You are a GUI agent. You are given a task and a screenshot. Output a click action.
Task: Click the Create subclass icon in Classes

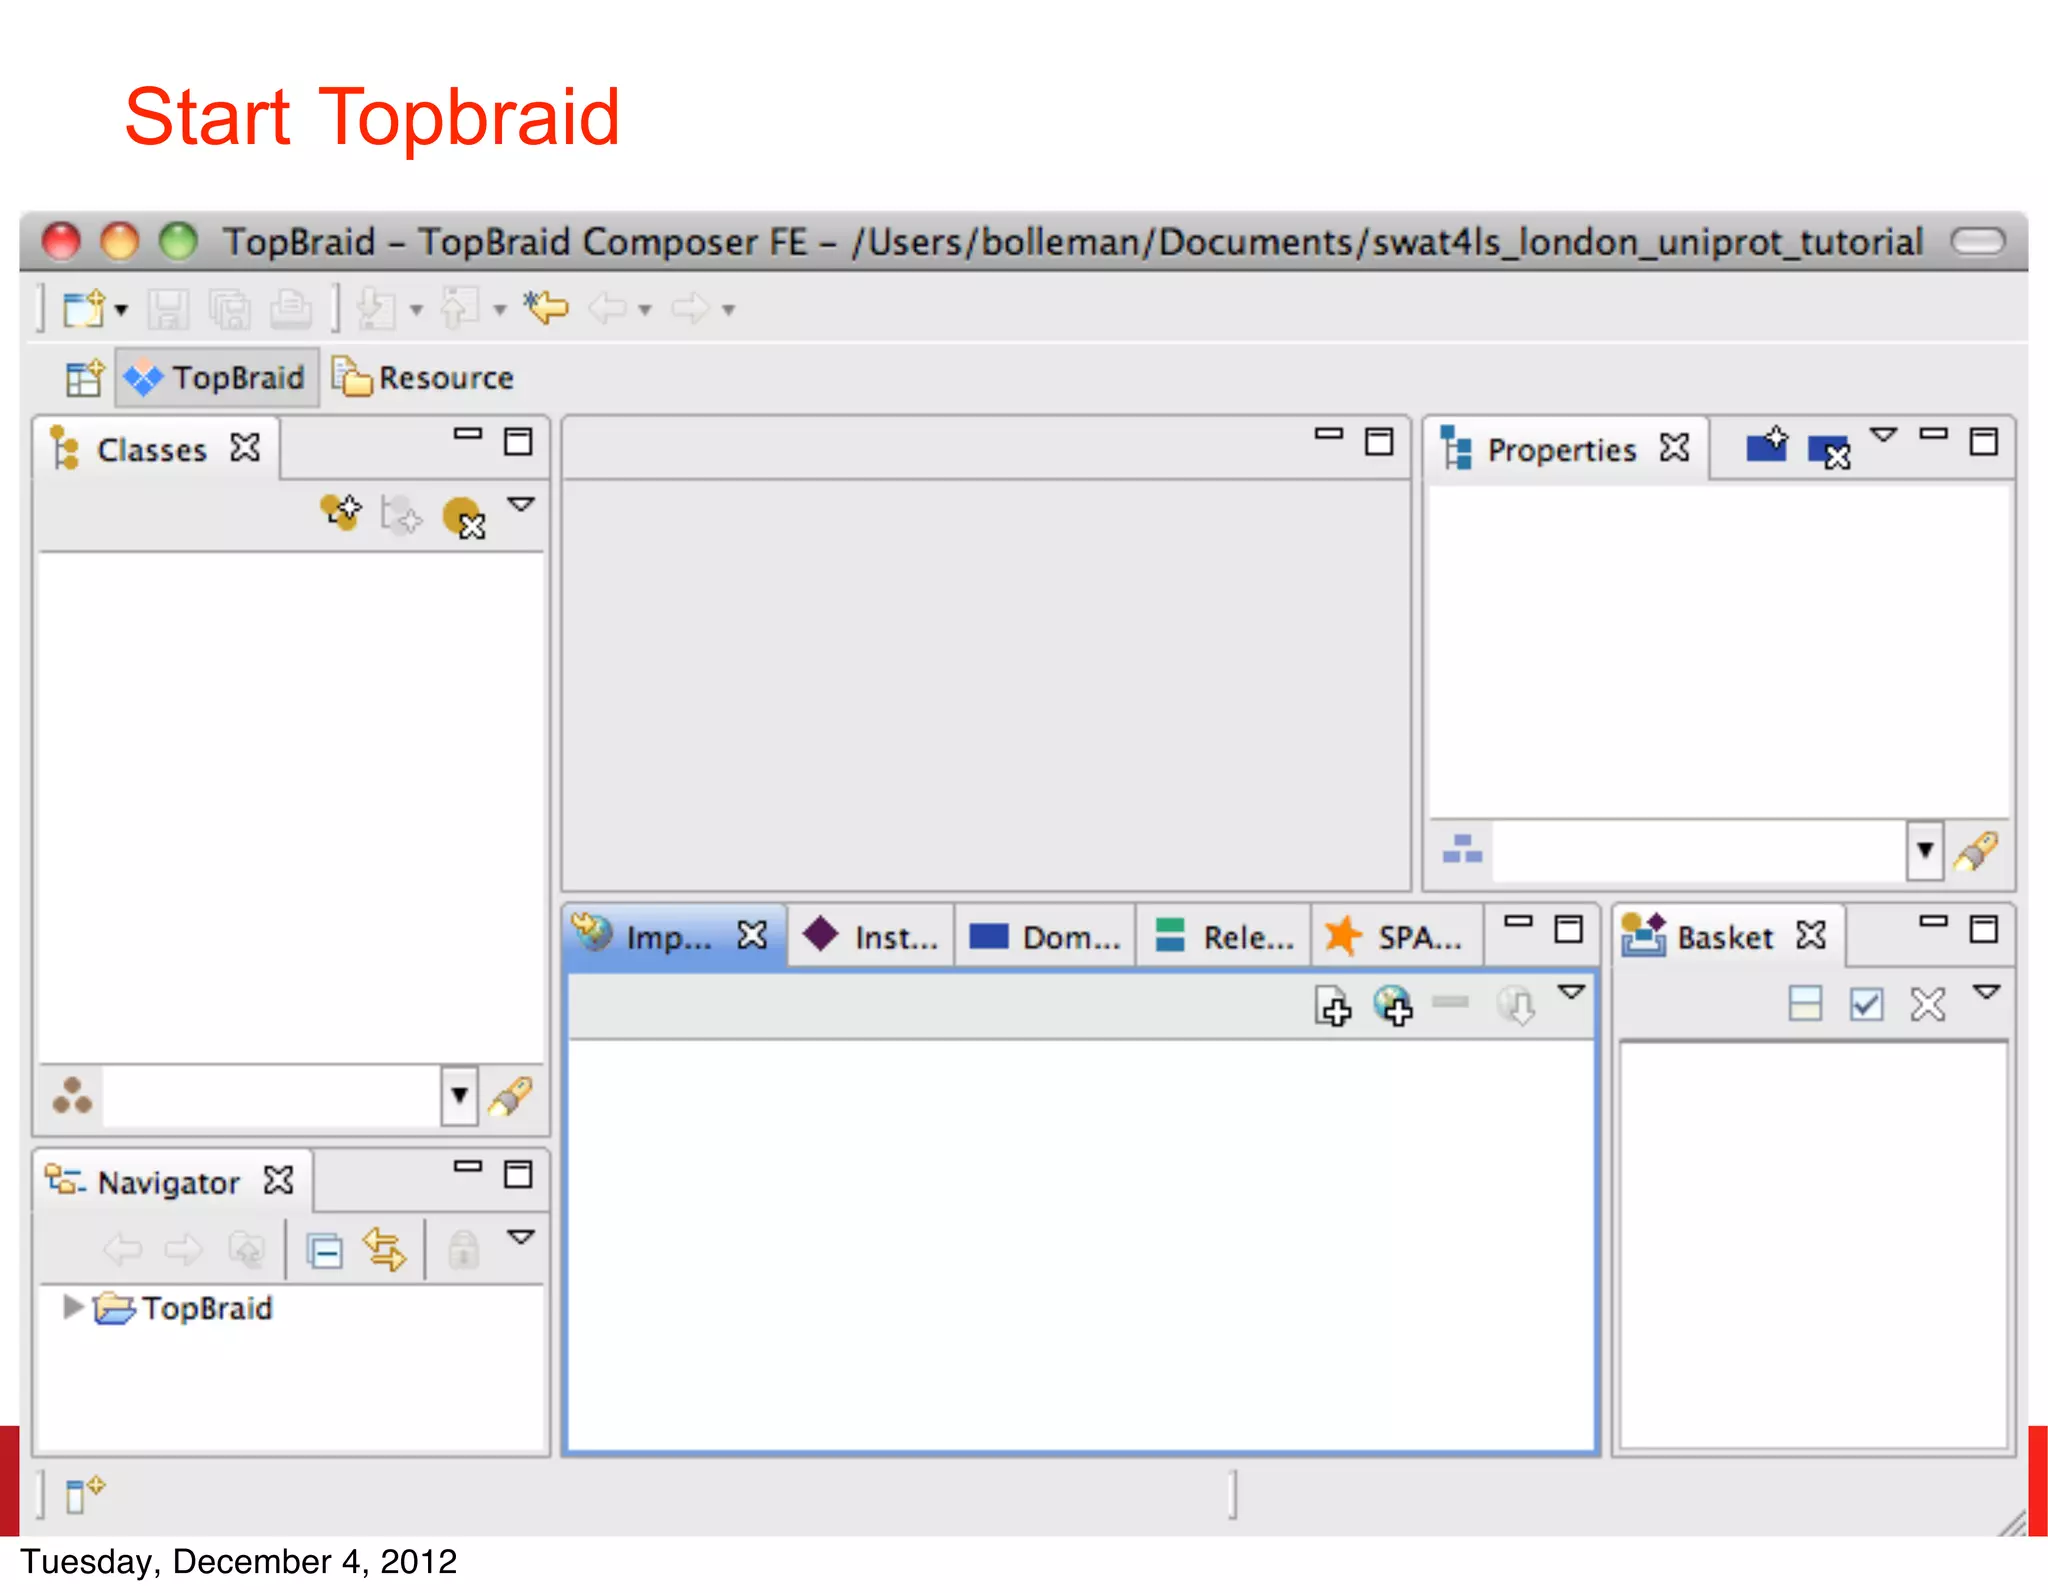[341, 514]
